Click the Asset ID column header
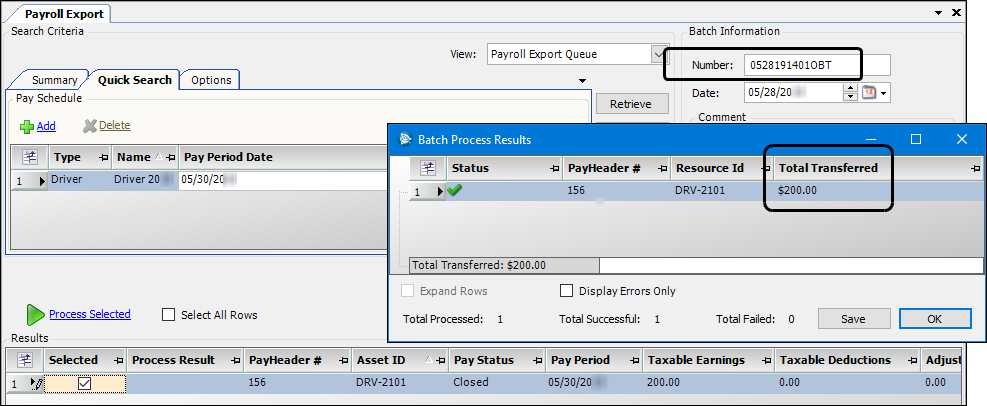Screen dimensions: 987x406 [400, 360]
